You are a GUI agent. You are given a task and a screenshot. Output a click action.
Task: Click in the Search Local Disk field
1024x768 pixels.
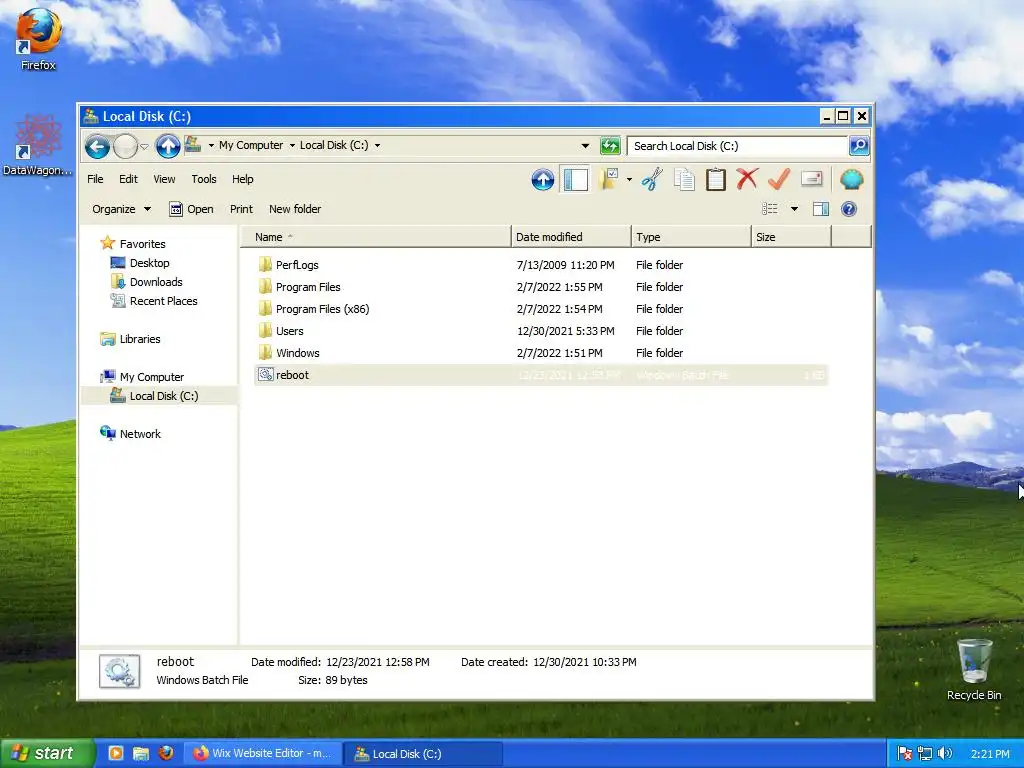737,146
